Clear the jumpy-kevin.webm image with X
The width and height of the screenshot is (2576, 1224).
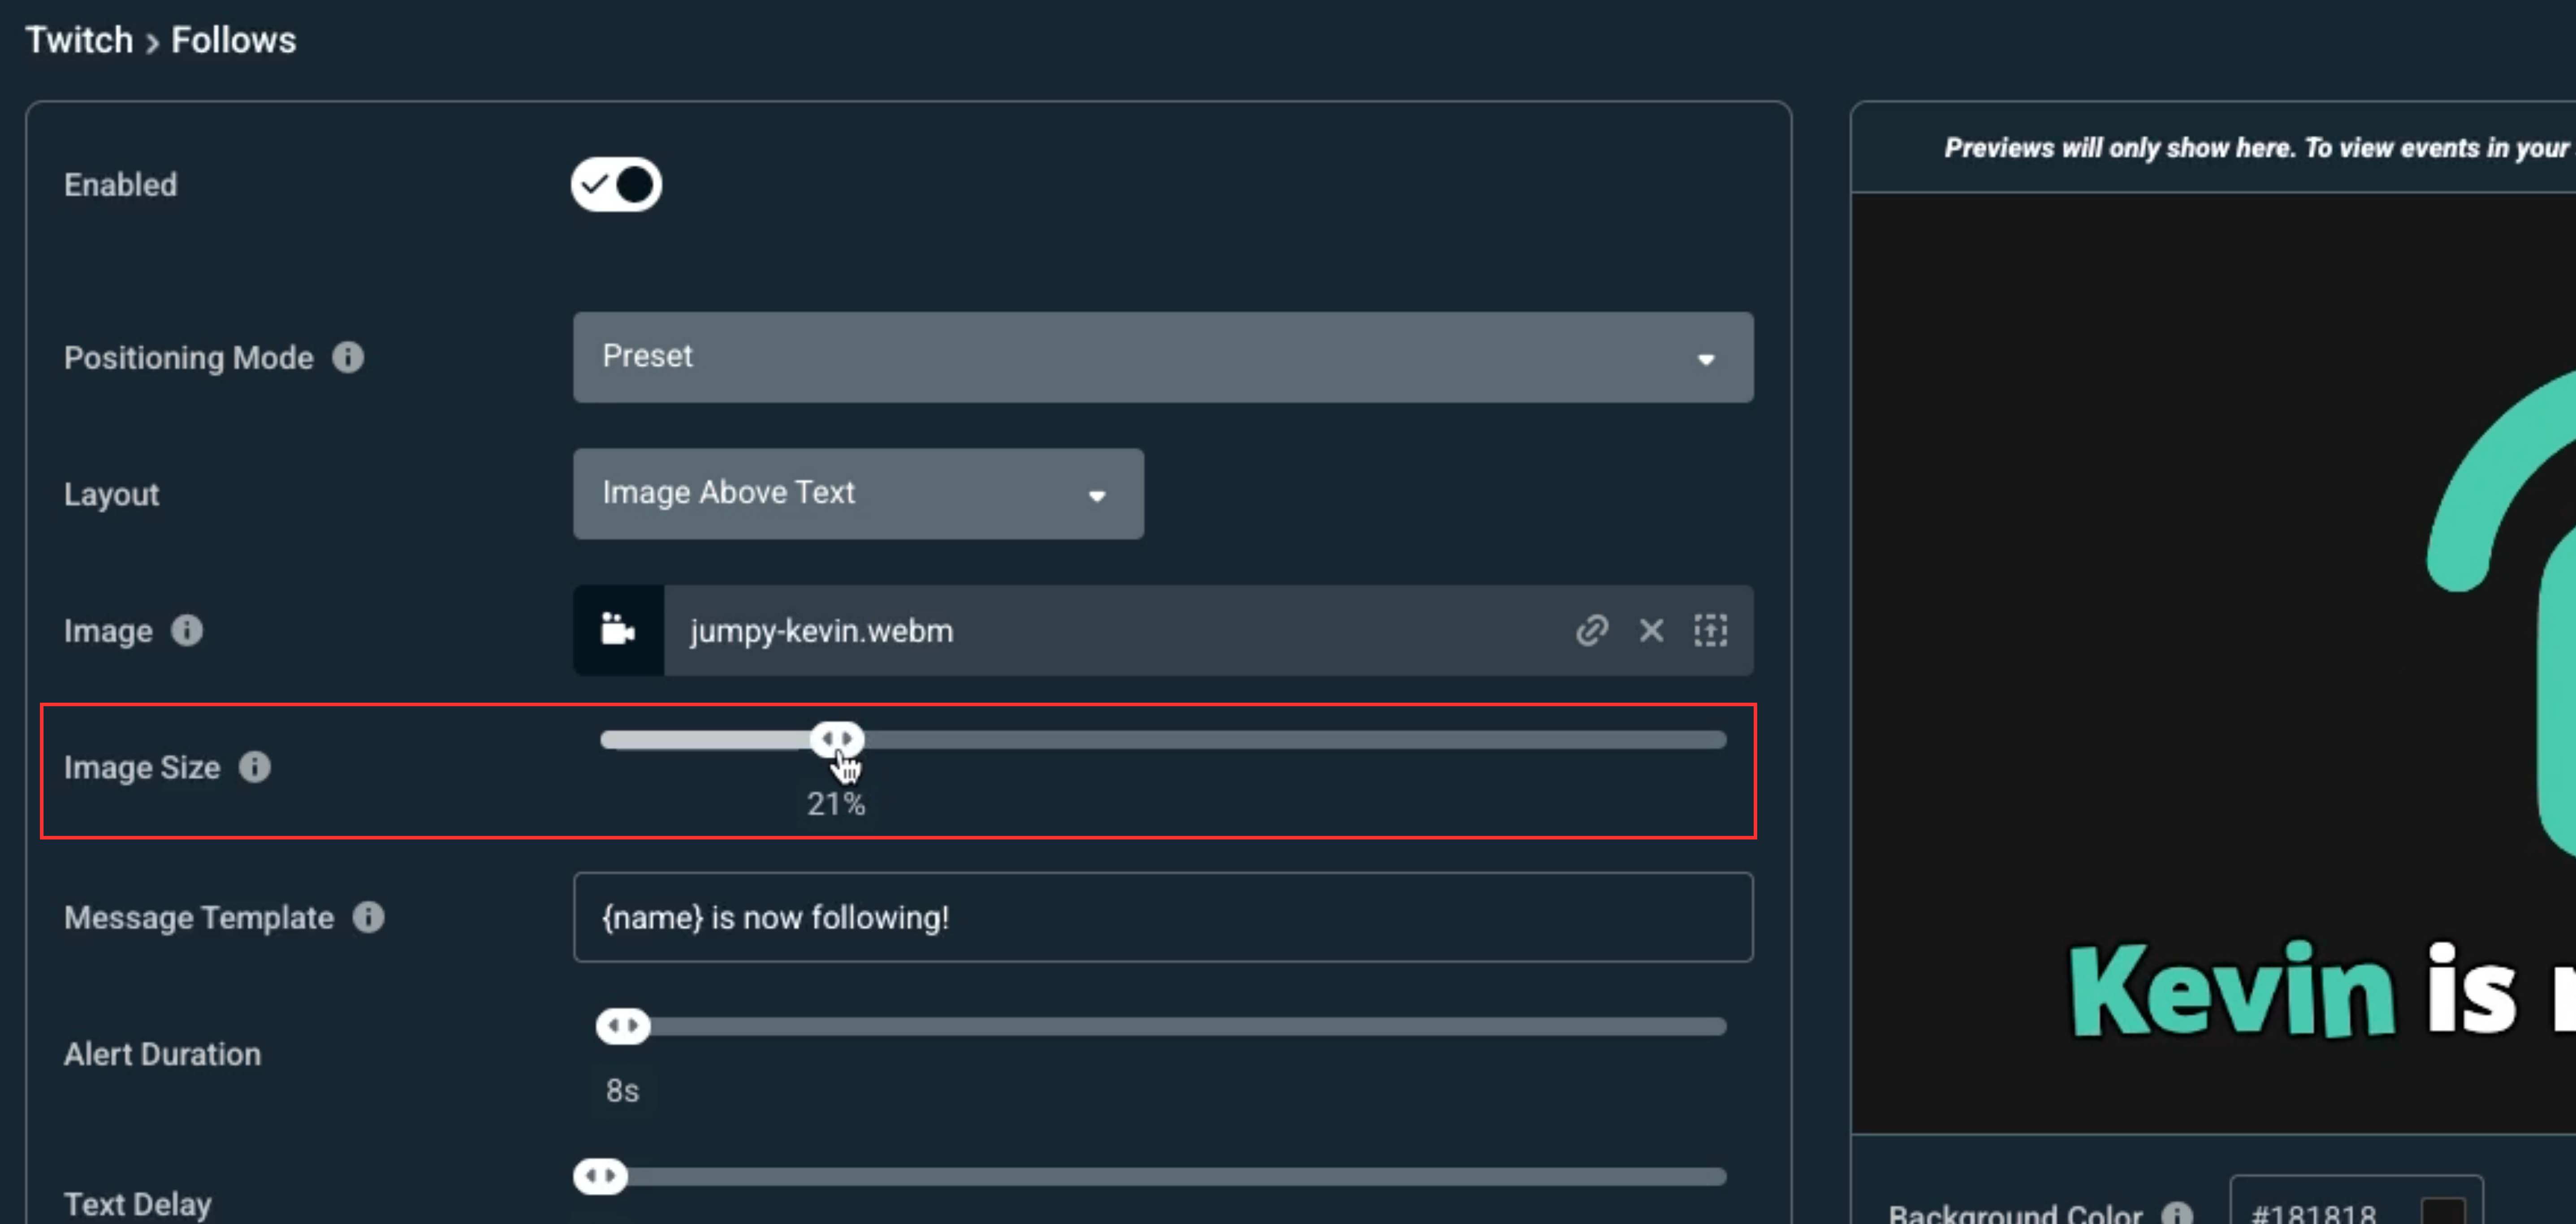(x=1651, y=630)
